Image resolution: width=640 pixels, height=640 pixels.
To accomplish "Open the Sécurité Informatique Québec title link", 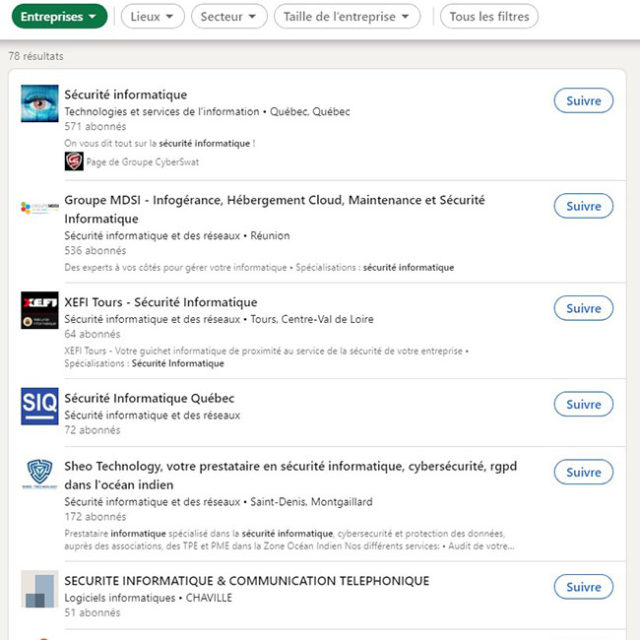I will pyautogui.click(x=149, y=398).
